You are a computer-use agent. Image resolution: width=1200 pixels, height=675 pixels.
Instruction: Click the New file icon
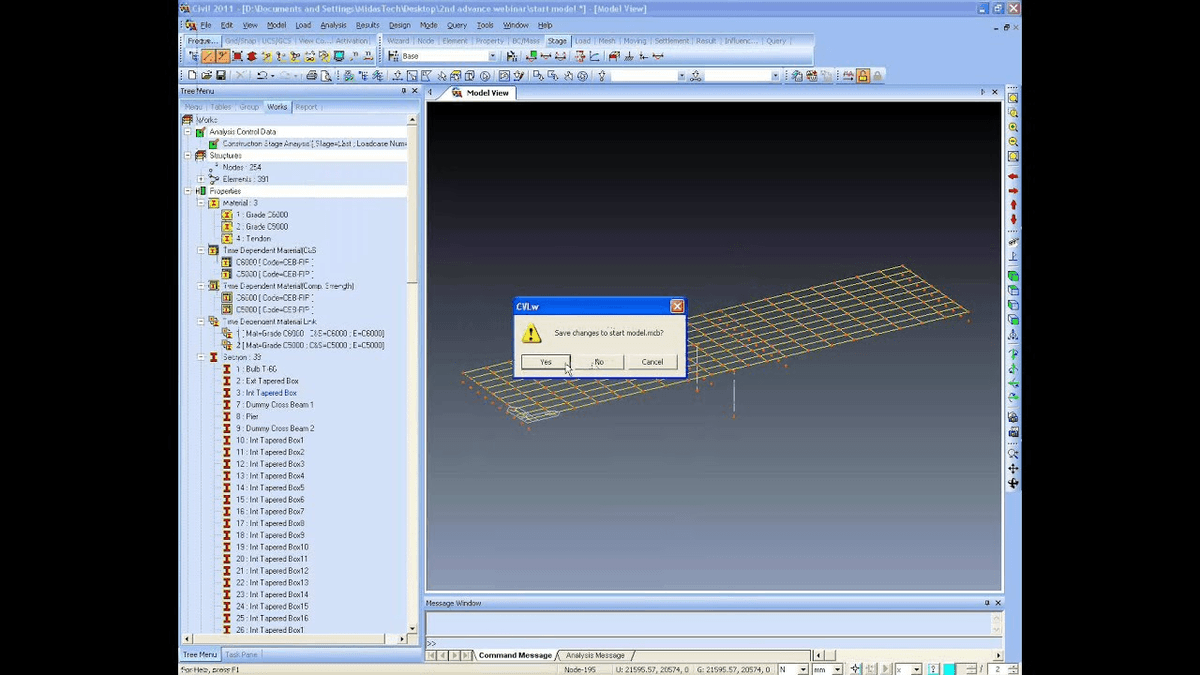(192, 75)
